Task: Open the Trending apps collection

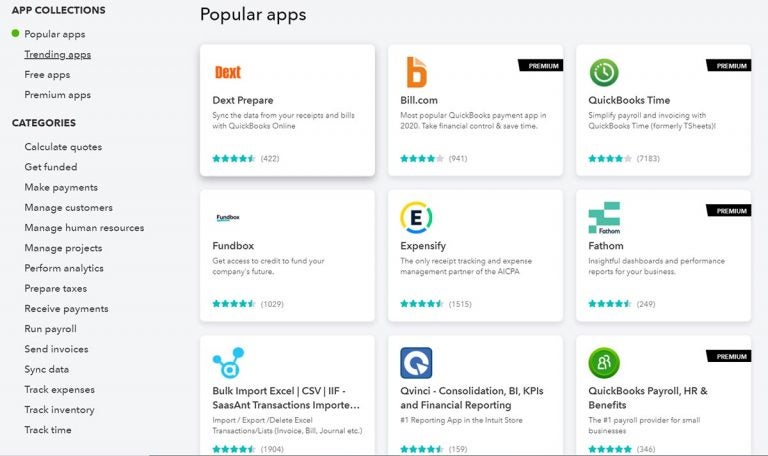Action: tap(58, 54)
